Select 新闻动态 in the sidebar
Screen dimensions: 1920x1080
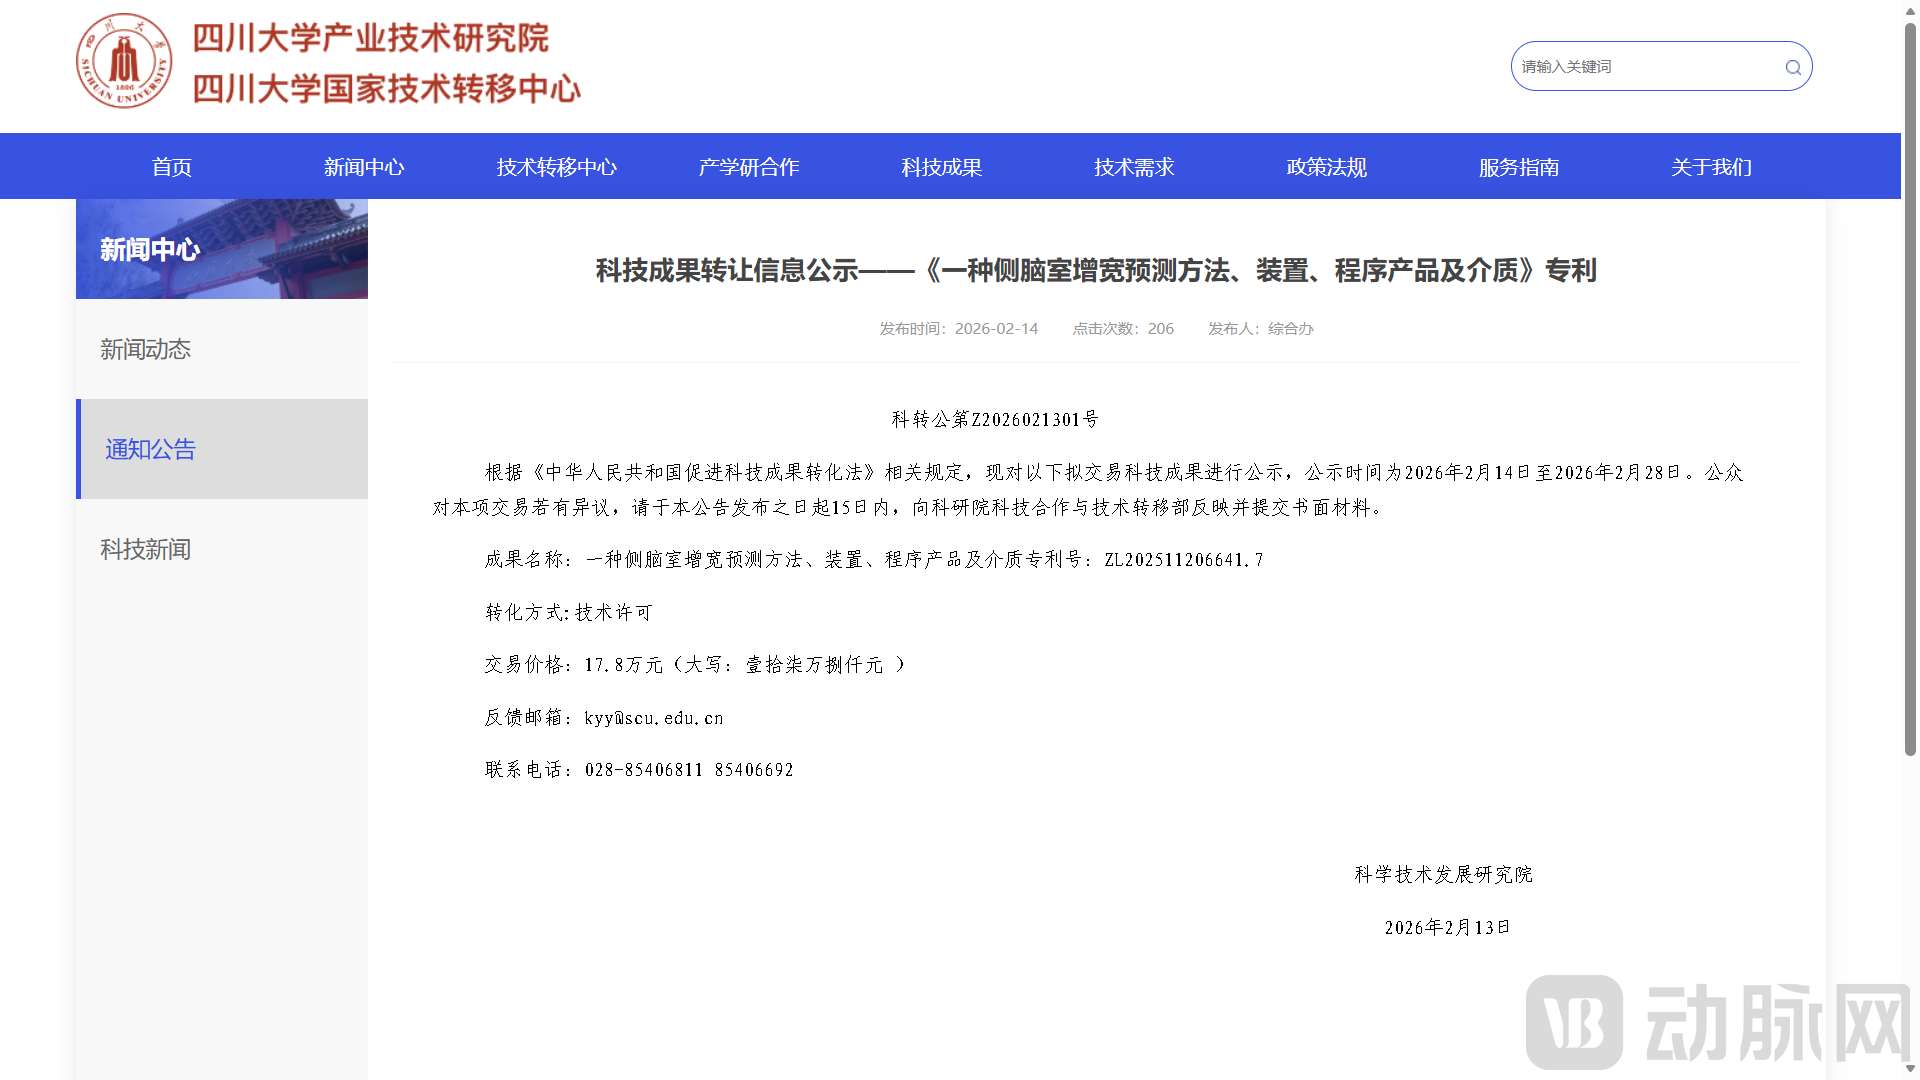pos(146,349)
